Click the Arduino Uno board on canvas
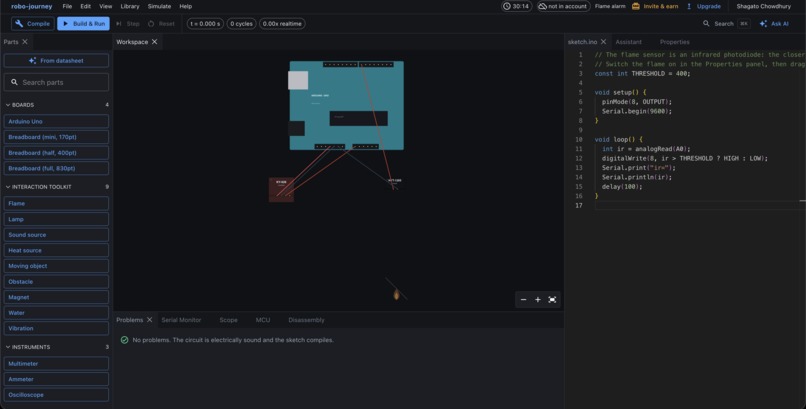 coord(346,105)
